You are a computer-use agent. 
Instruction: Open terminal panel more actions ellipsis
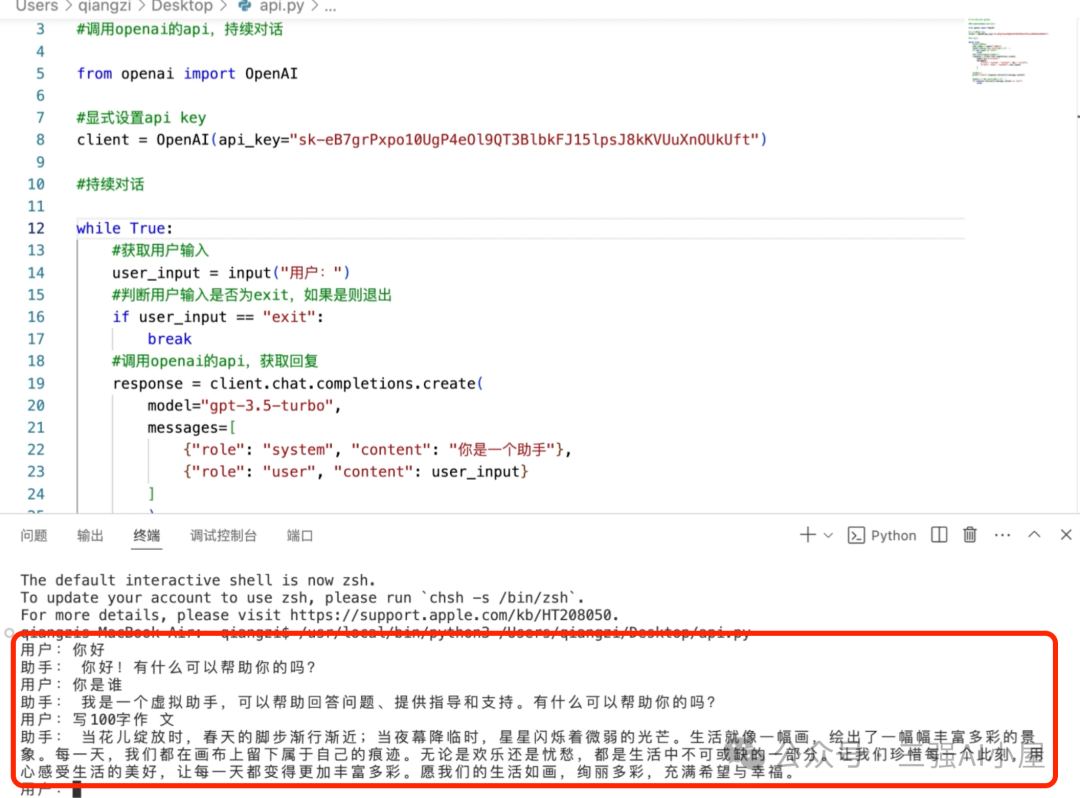(1002, 535)
